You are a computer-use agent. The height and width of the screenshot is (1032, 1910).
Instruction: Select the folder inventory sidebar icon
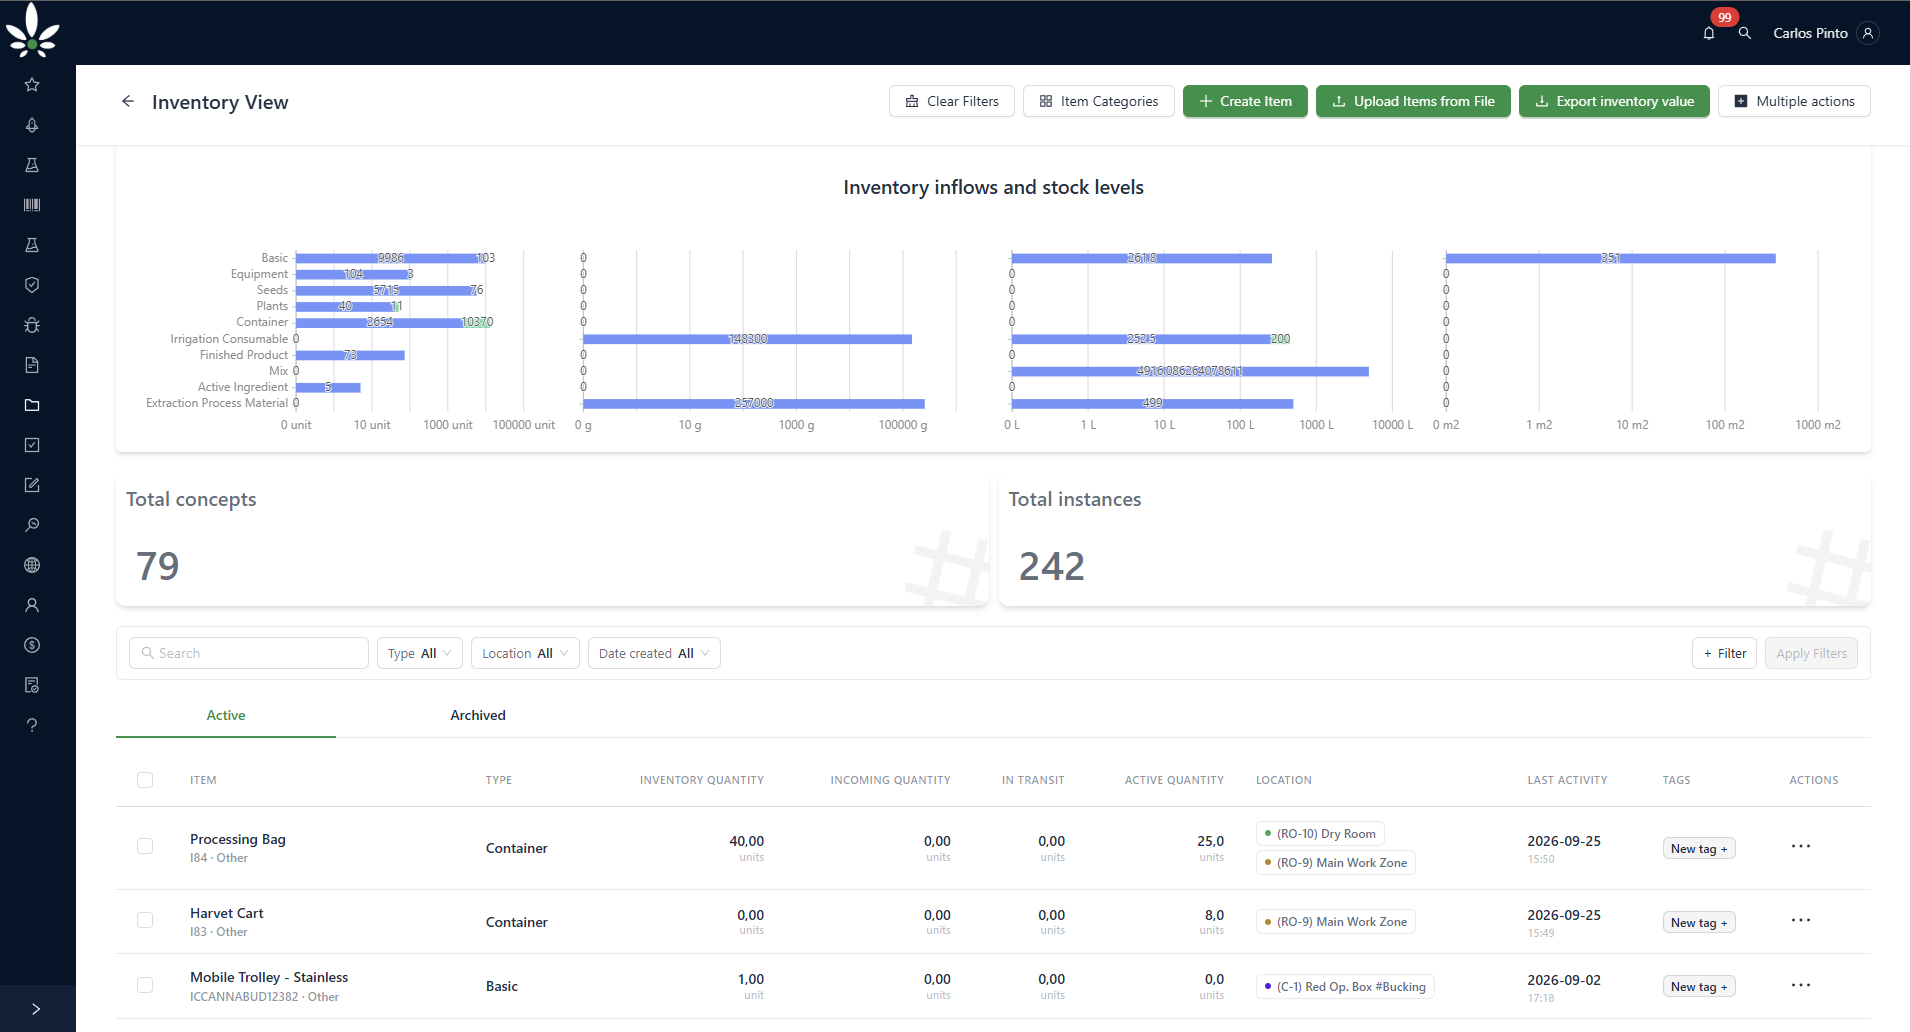(x=32, y=405)
